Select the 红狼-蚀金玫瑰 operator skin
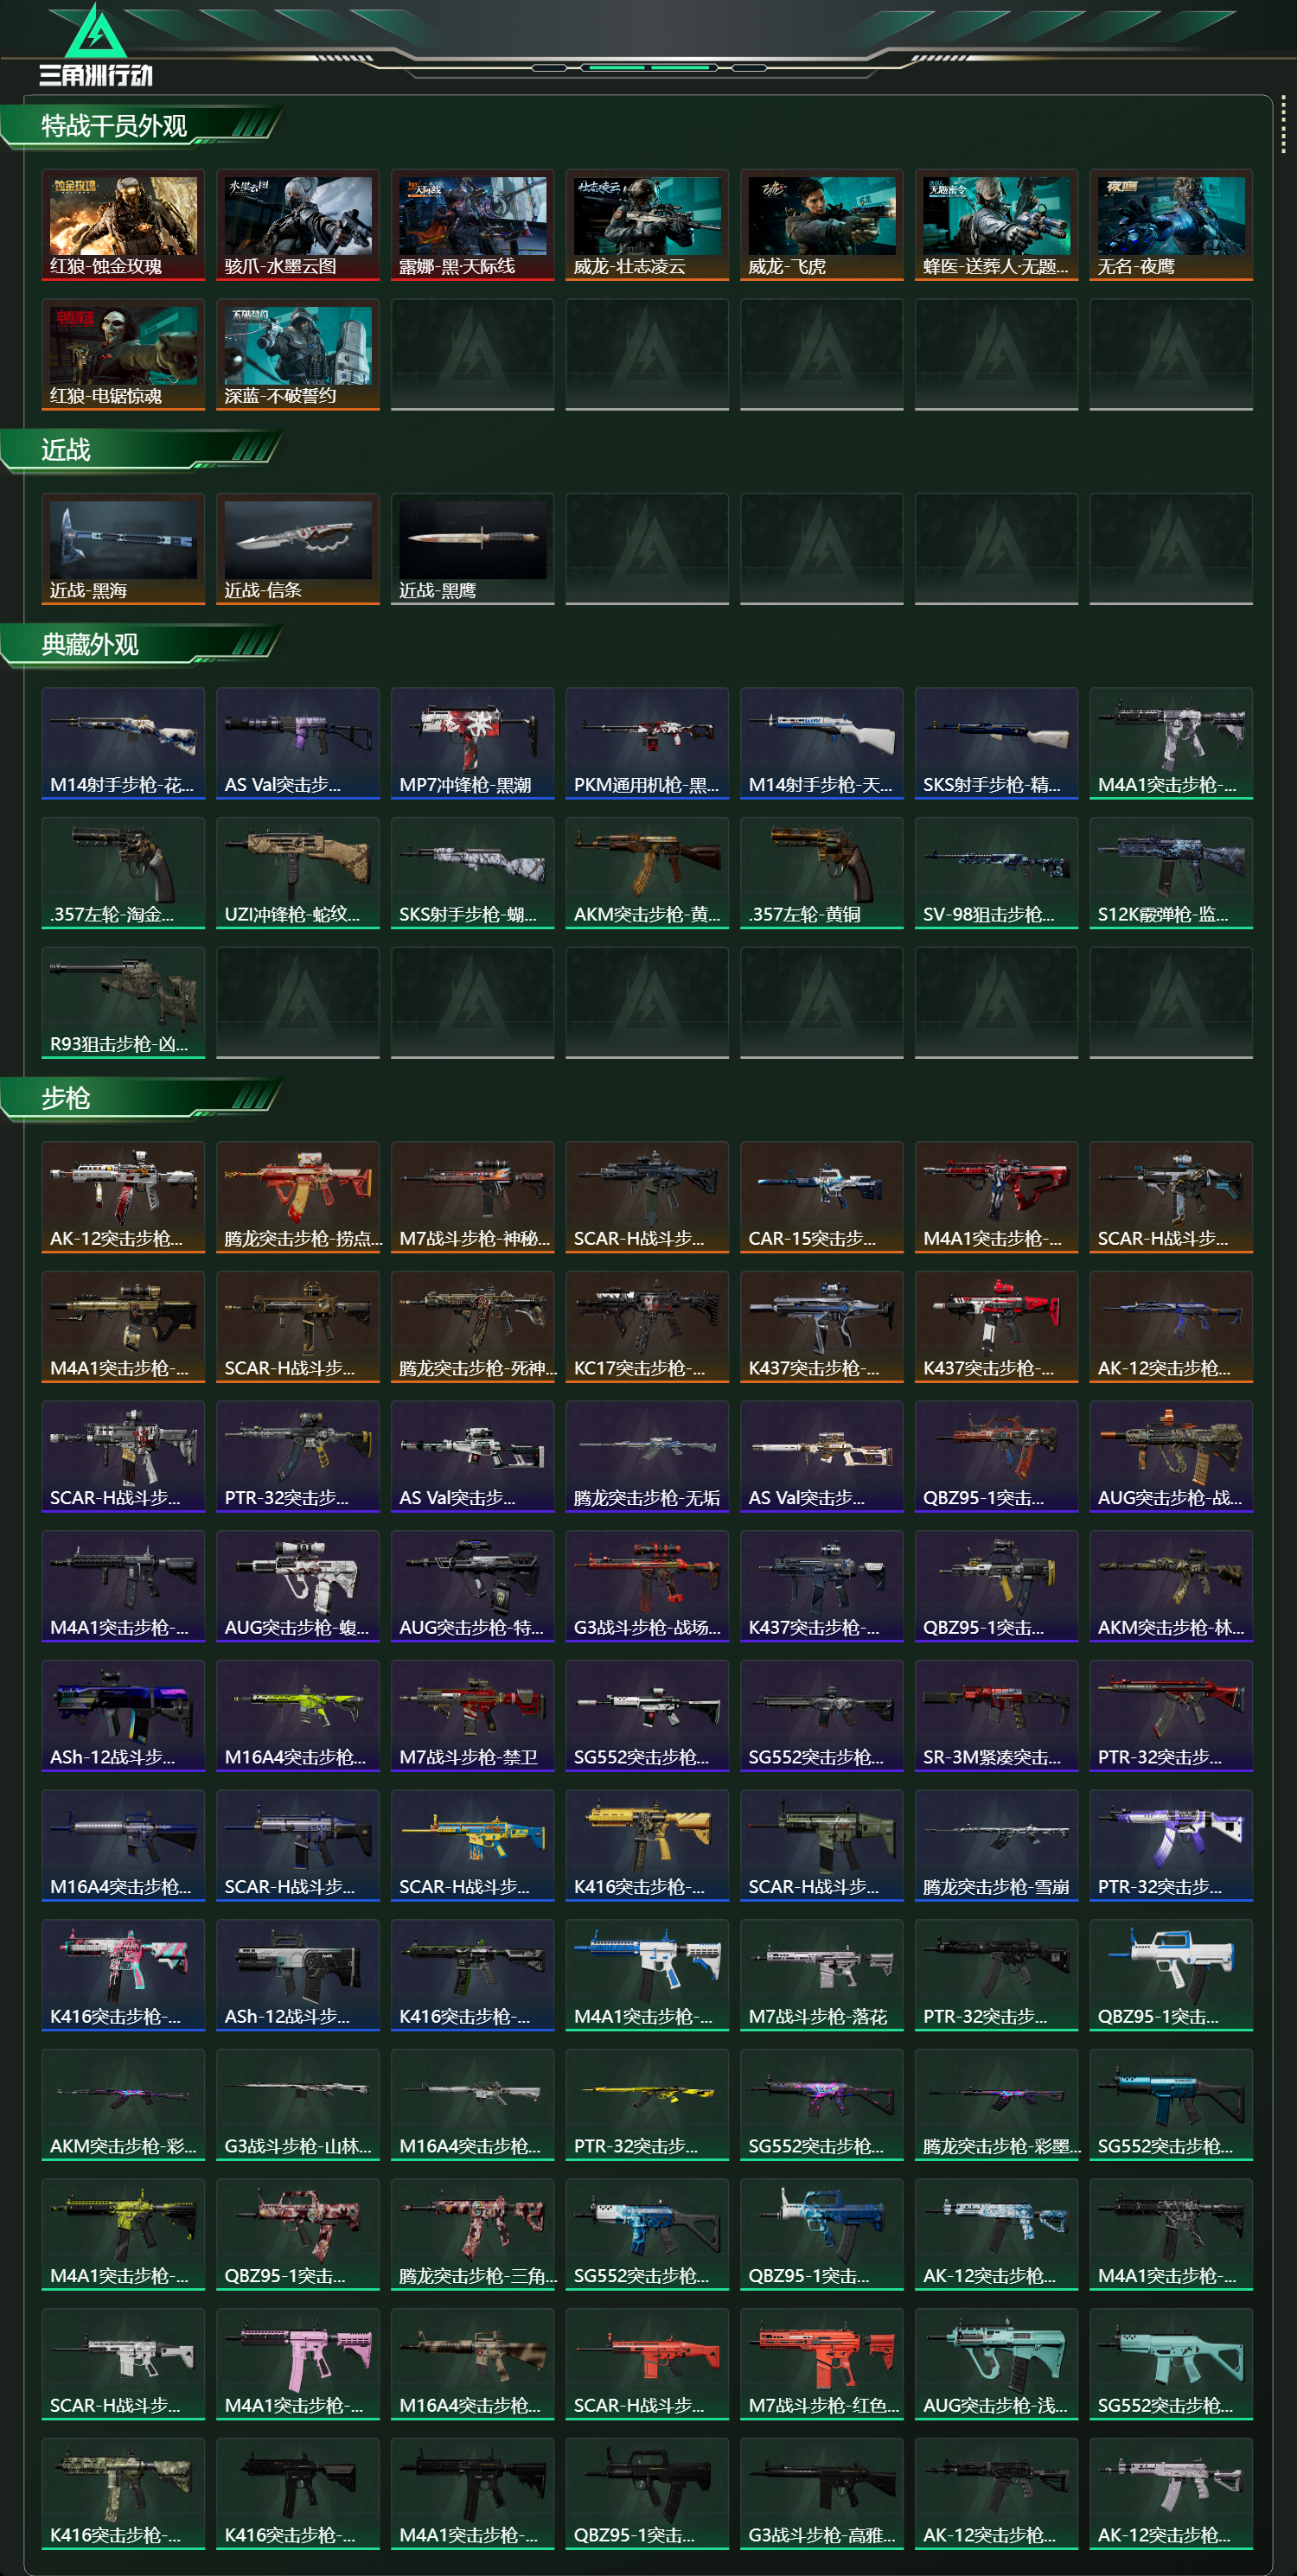Screen dimensions: 1297x2576 click(x=123, y=225)
